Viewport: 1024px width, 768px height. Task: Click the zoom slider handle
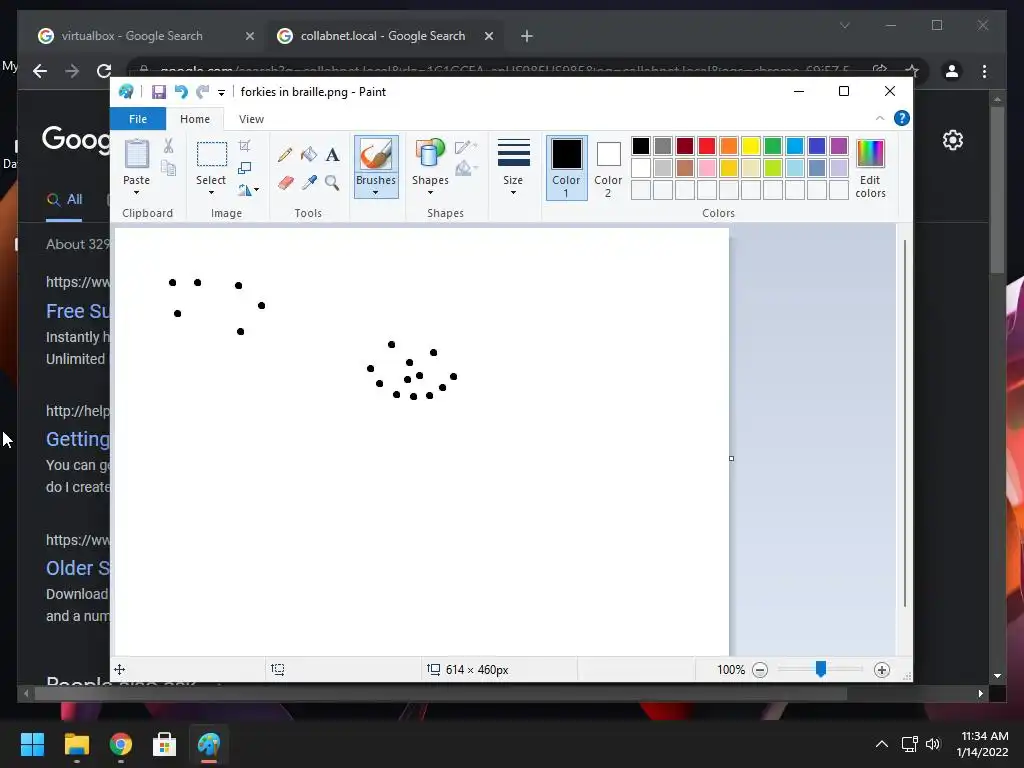(821, 669)
